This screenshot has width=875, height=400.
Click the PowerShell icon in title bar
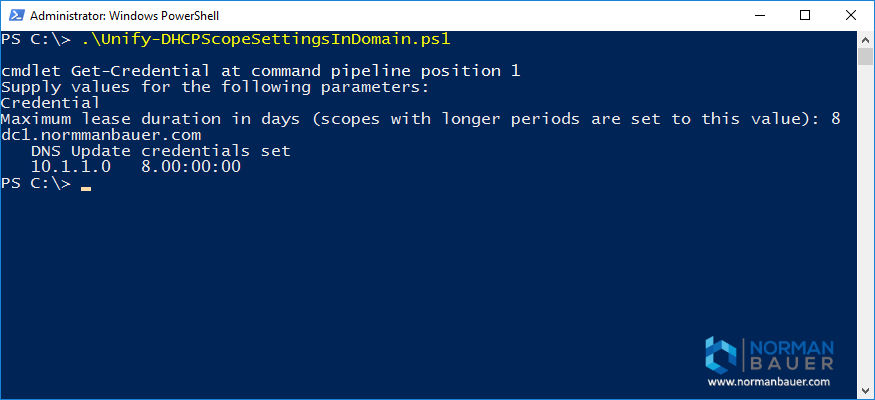tap(13, 15)
